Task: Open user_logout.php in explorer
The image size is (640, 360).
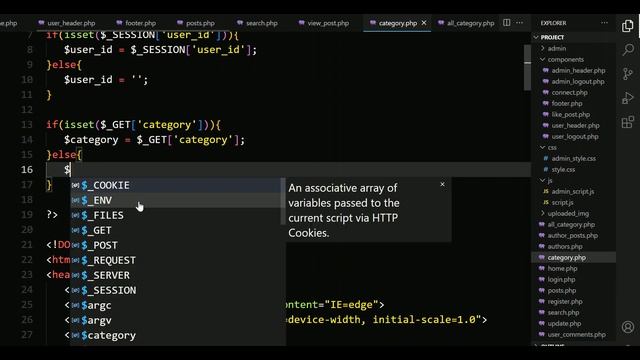Action: [x=575, y=136]
